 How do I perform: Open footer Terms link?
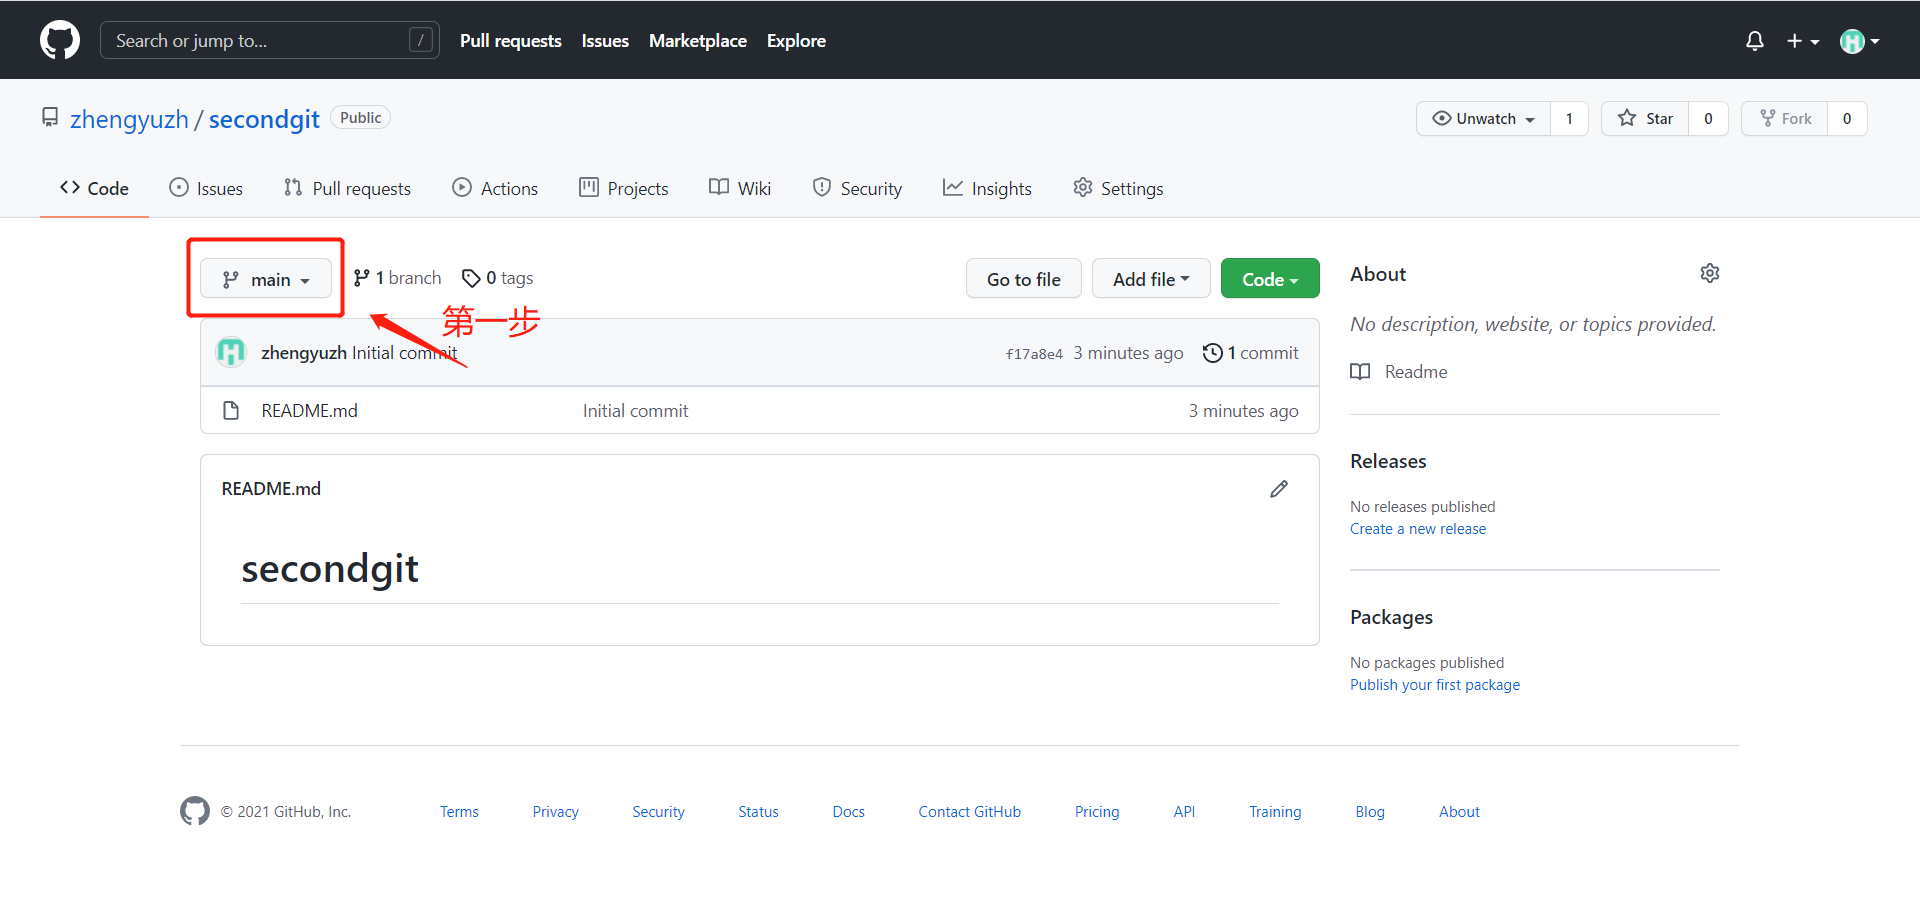[459, 812]
